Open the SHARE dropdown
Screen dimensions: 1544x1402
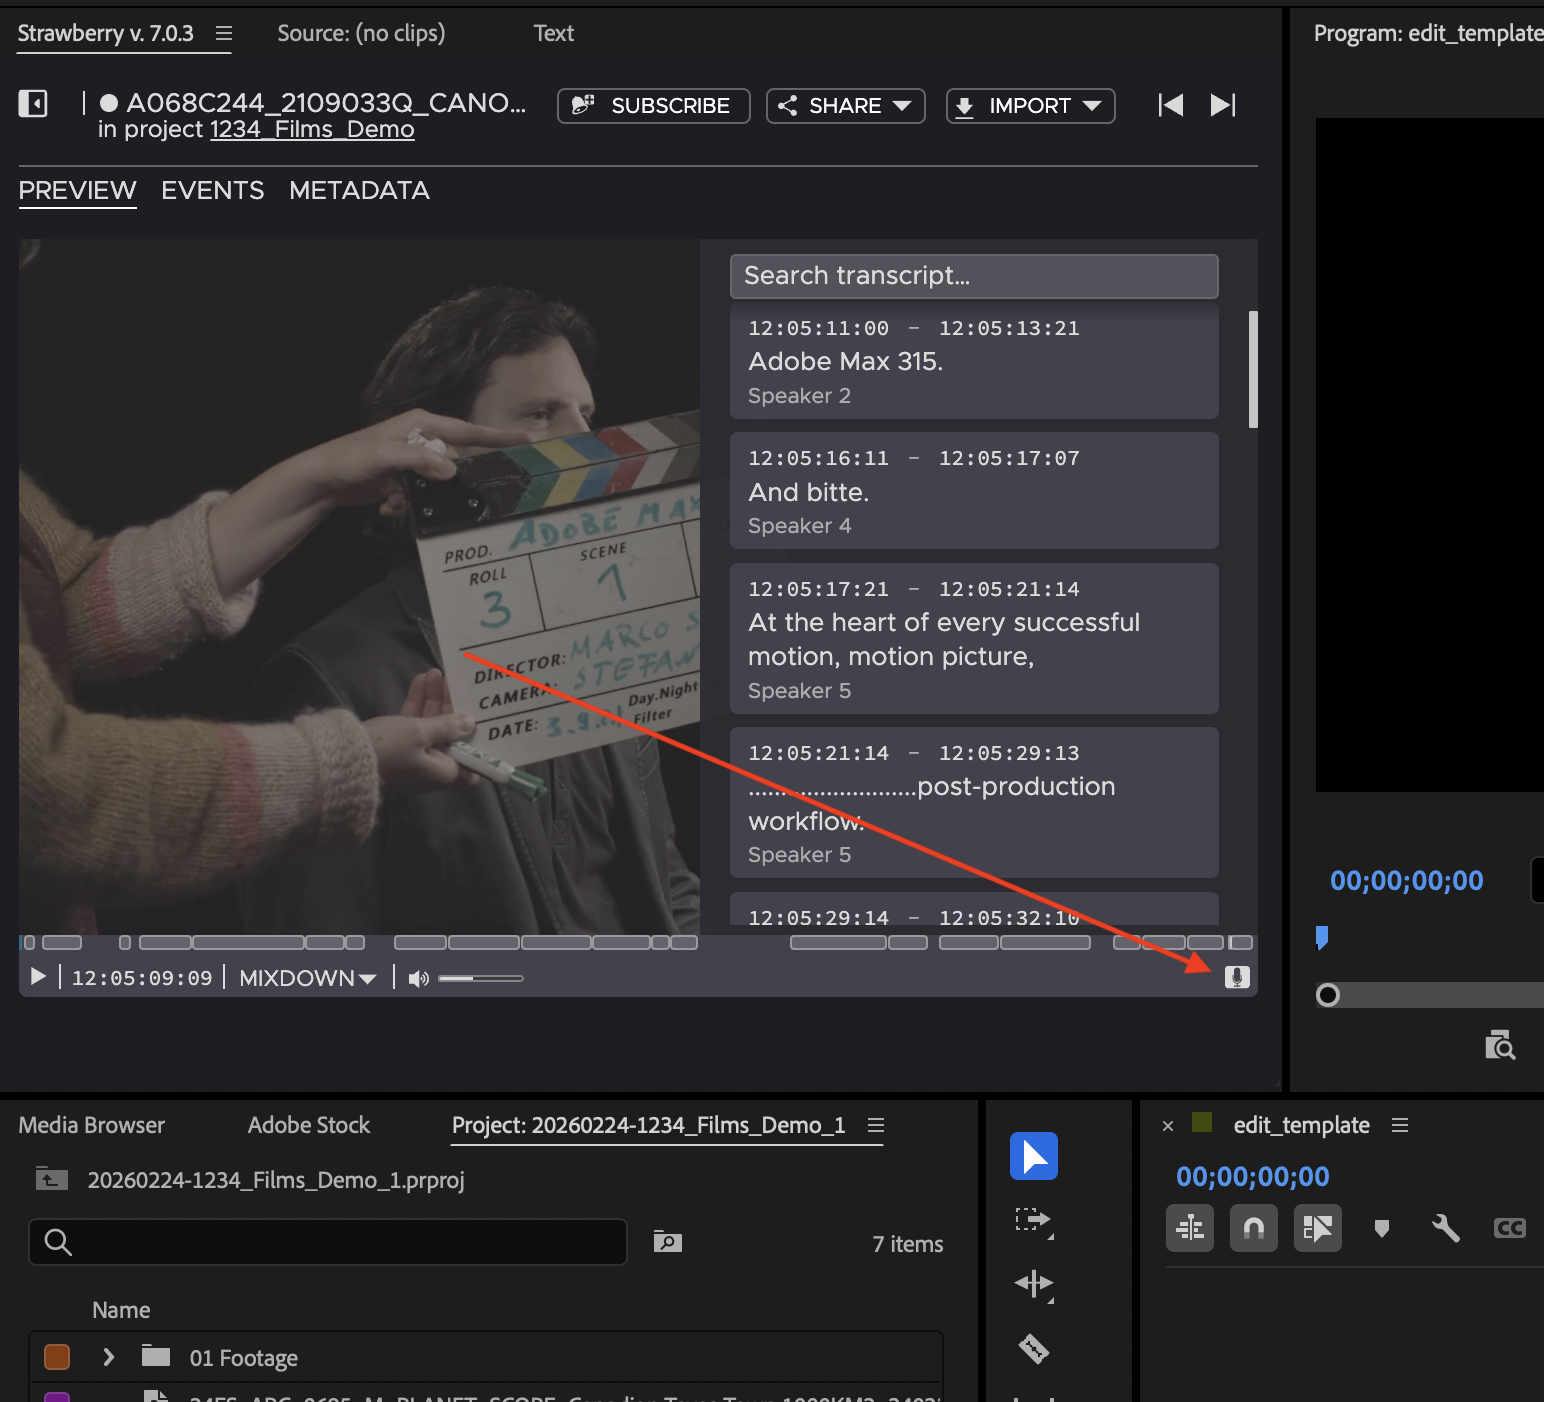(x=845, y=106)
